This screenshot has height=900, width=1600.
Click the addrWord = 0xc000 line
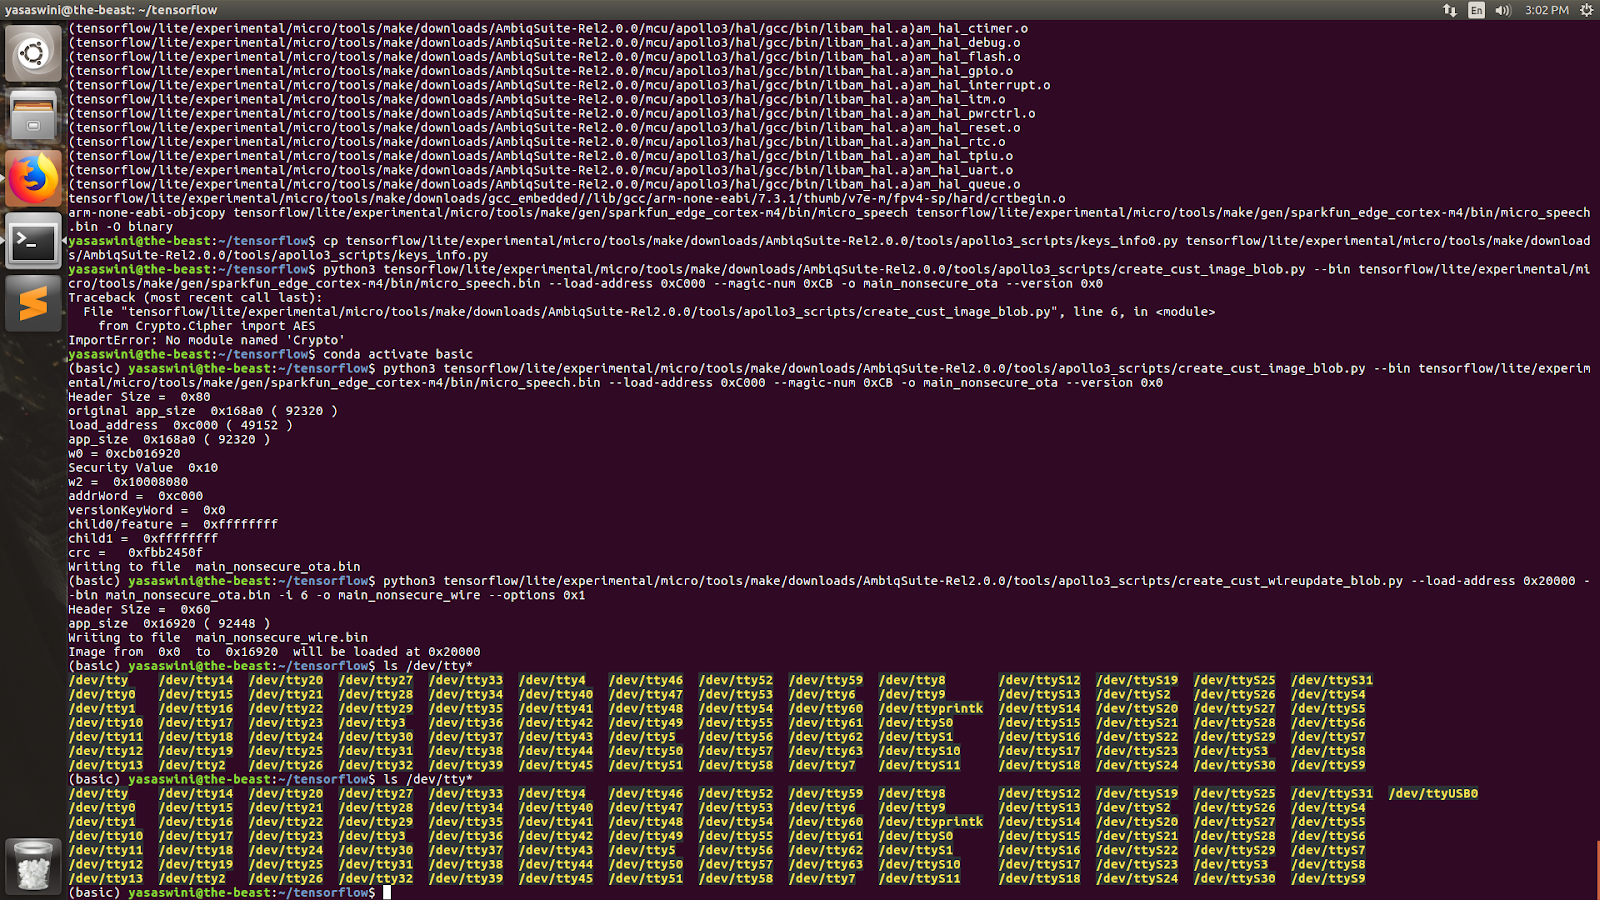coord(135,496)
